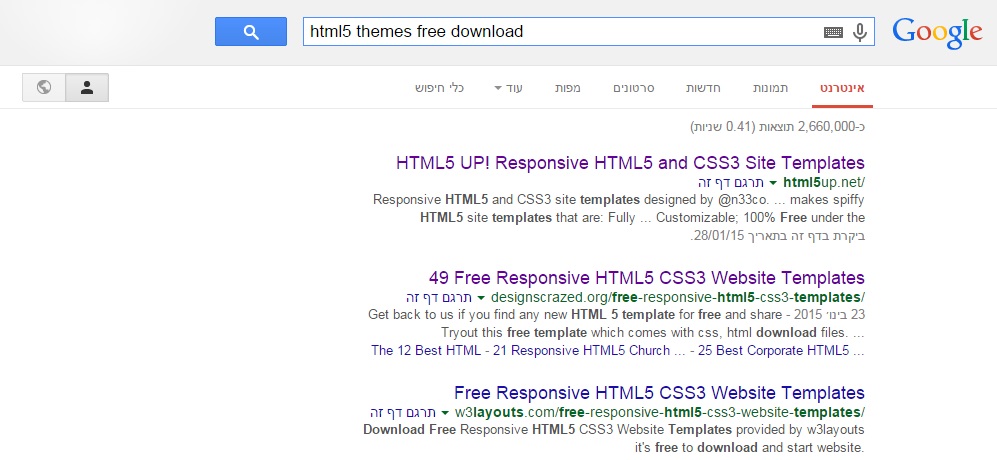Screen dimensions: 997x460
Task: Click the blue magnifier search button
Action: [251, 31]
